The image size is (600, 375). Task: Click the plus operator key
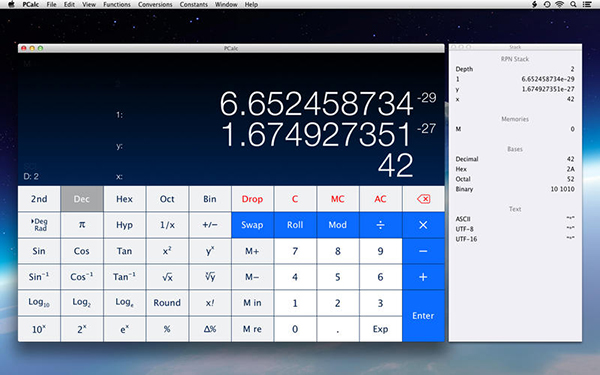(423, 277)
